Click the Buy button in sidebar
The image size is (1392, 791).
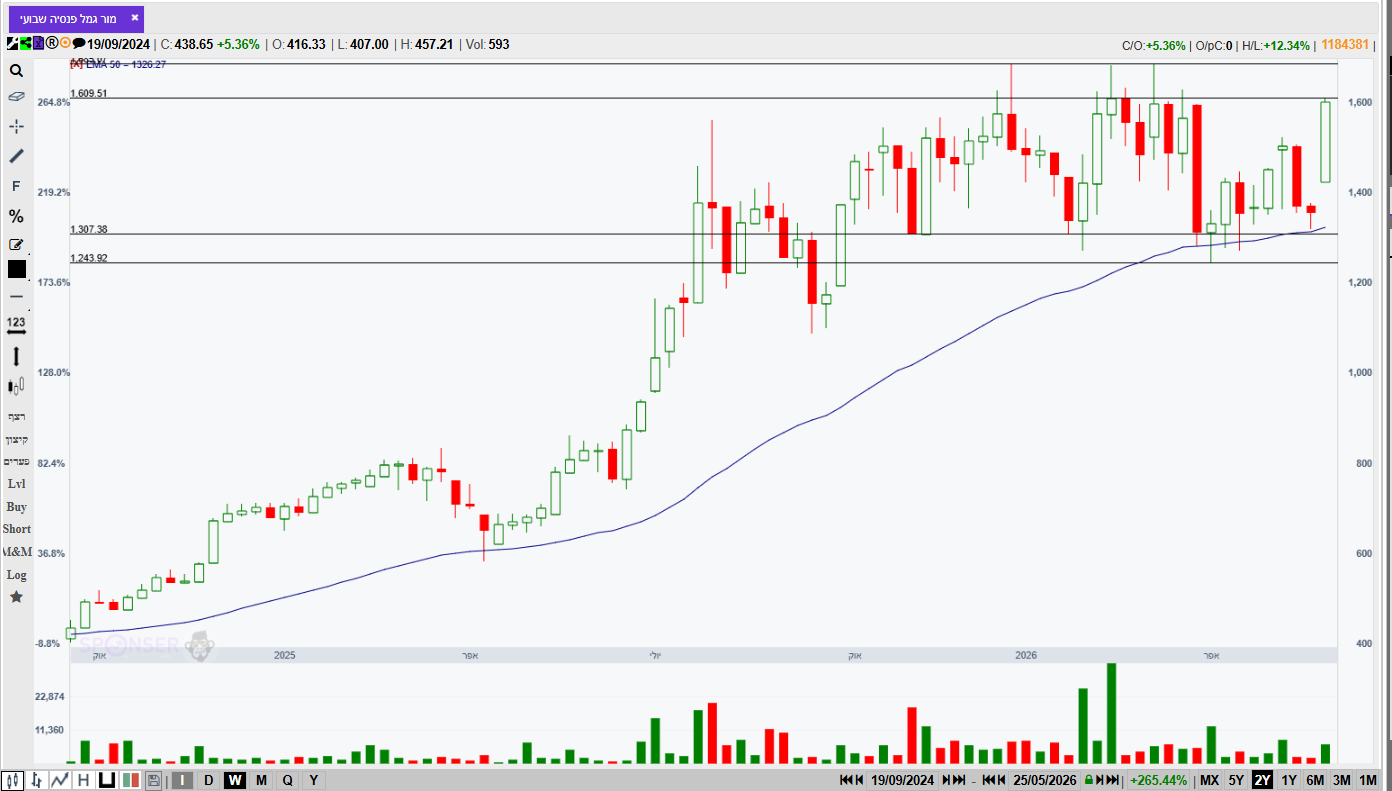16,507
